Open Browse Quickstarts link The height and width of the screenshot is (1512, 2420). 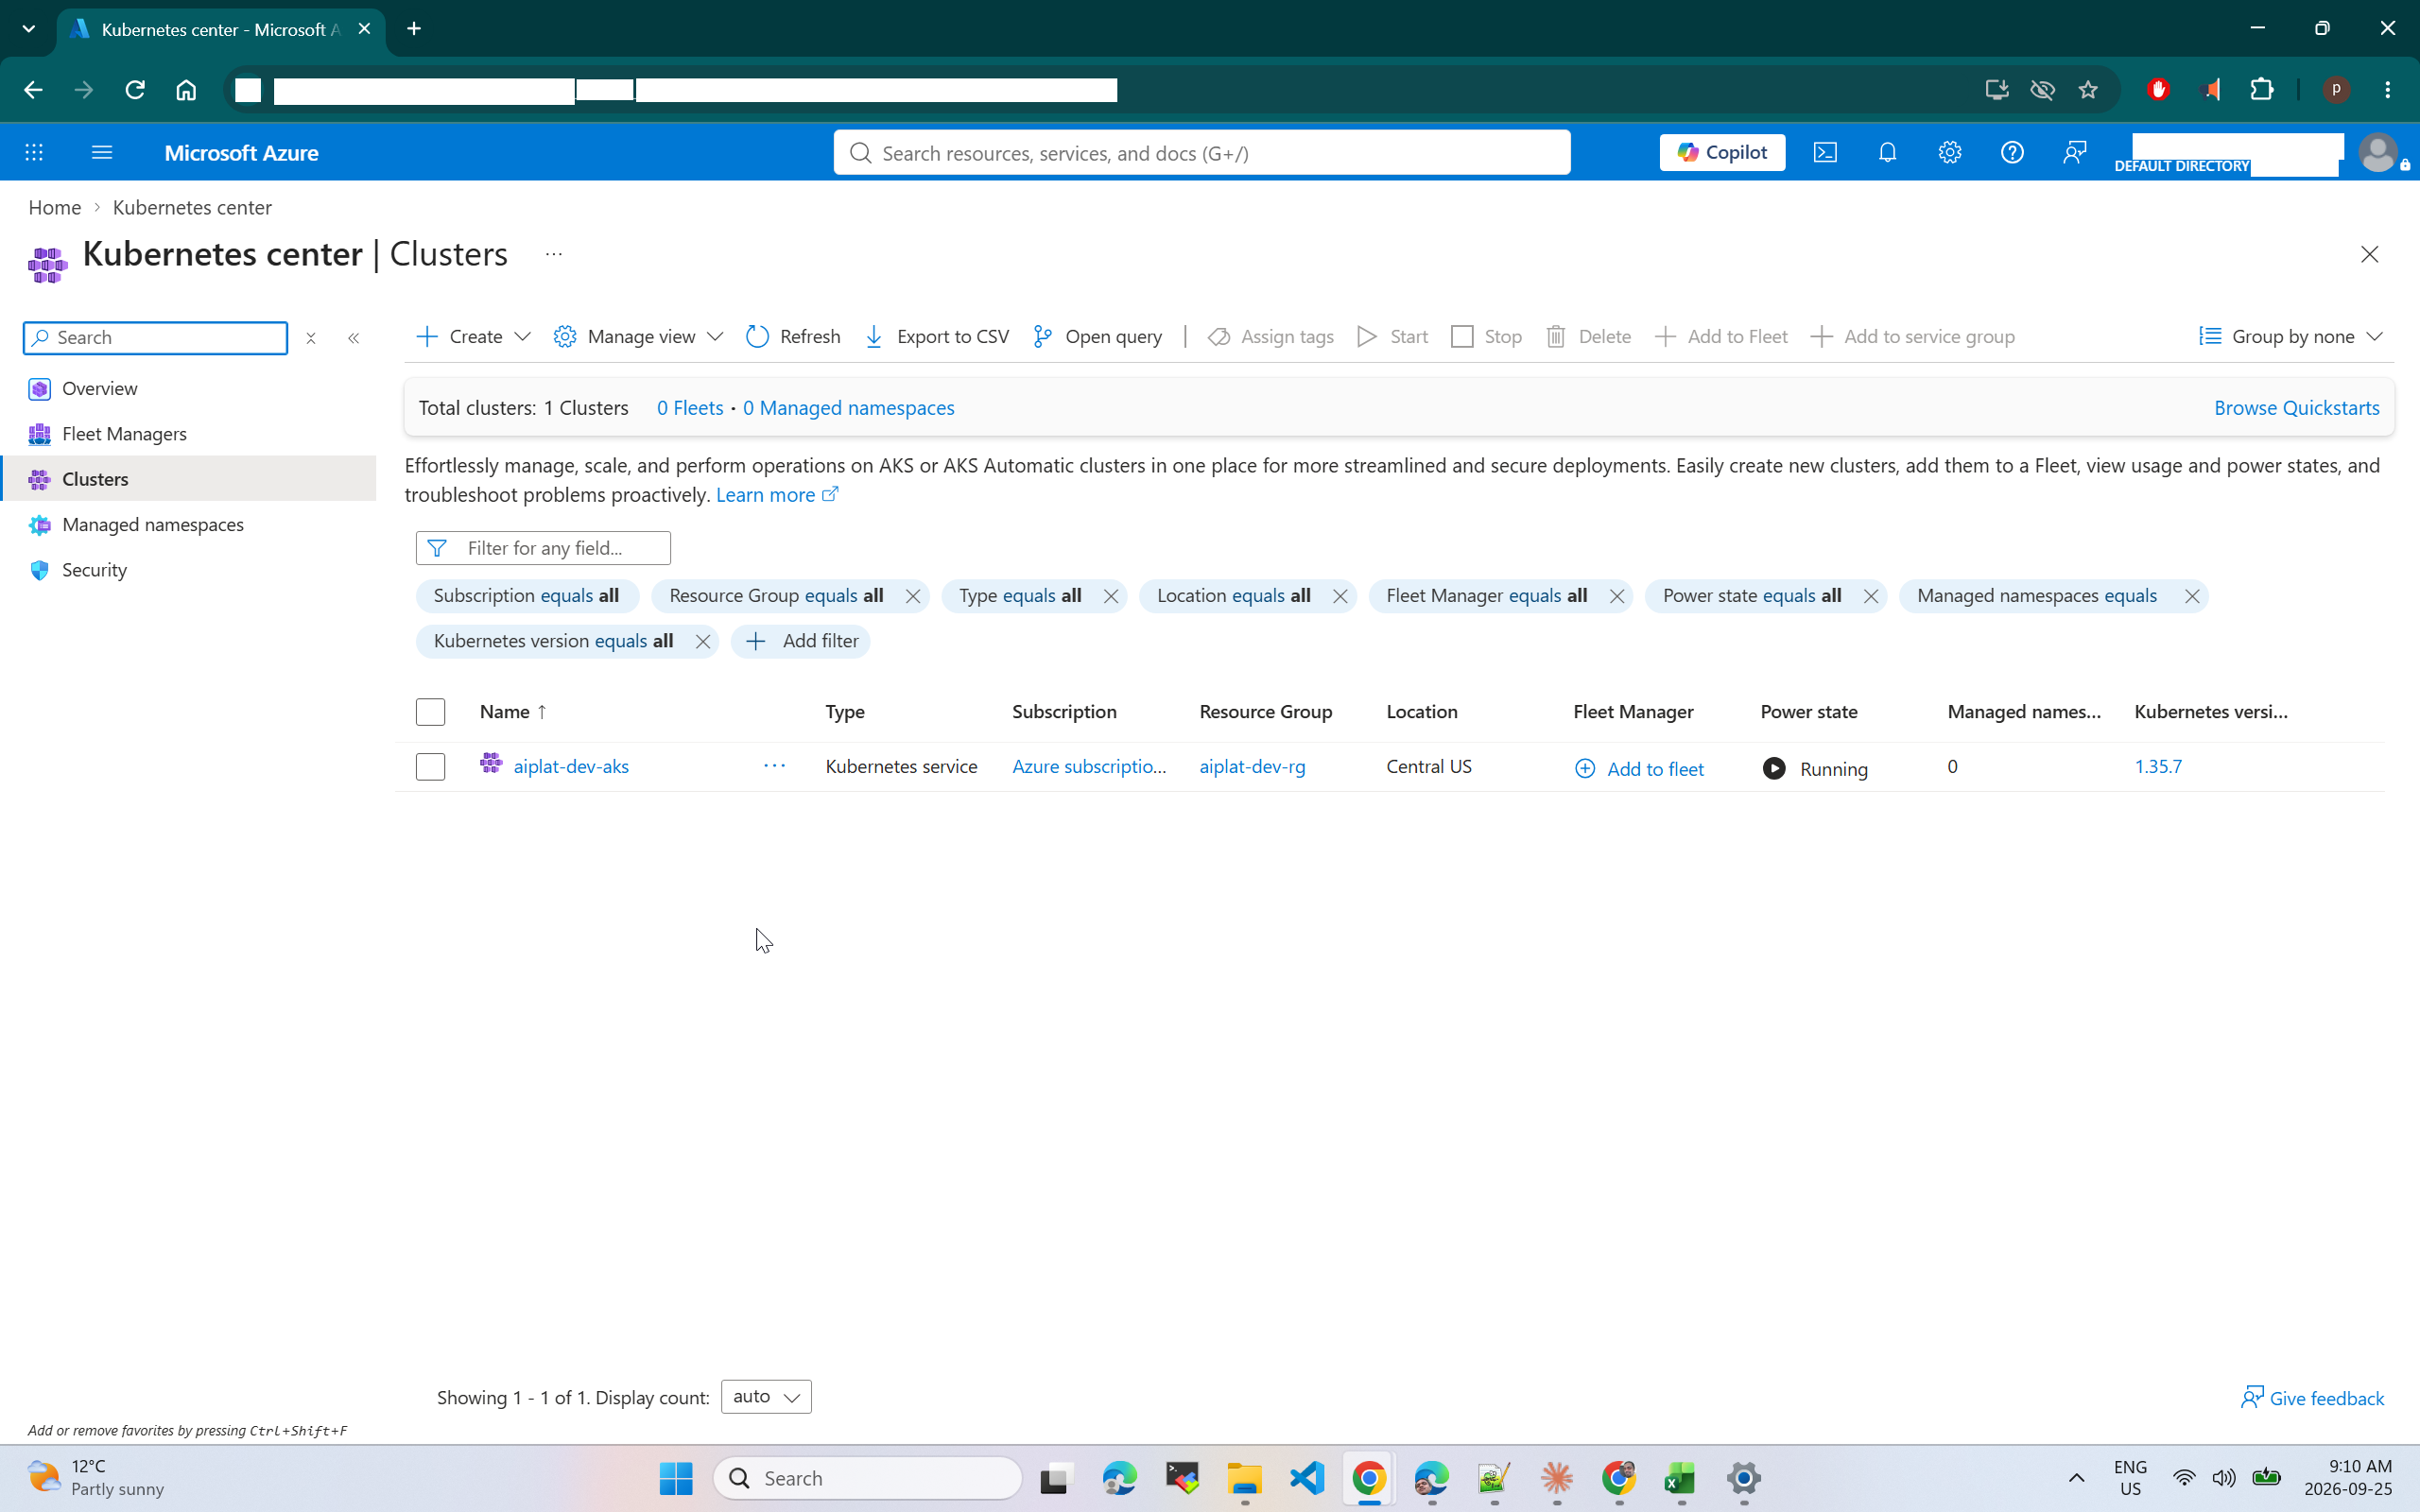pyautogui.click(x=2296, y=408)
